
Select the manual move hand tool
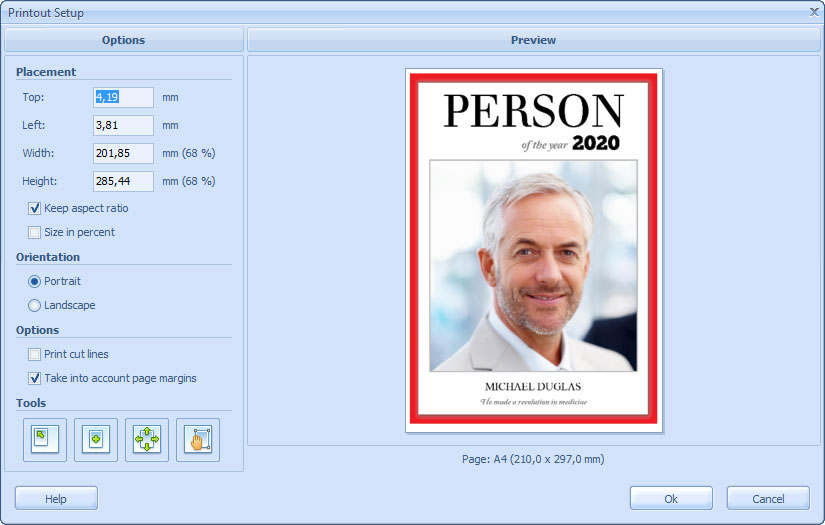click(198, 440)
